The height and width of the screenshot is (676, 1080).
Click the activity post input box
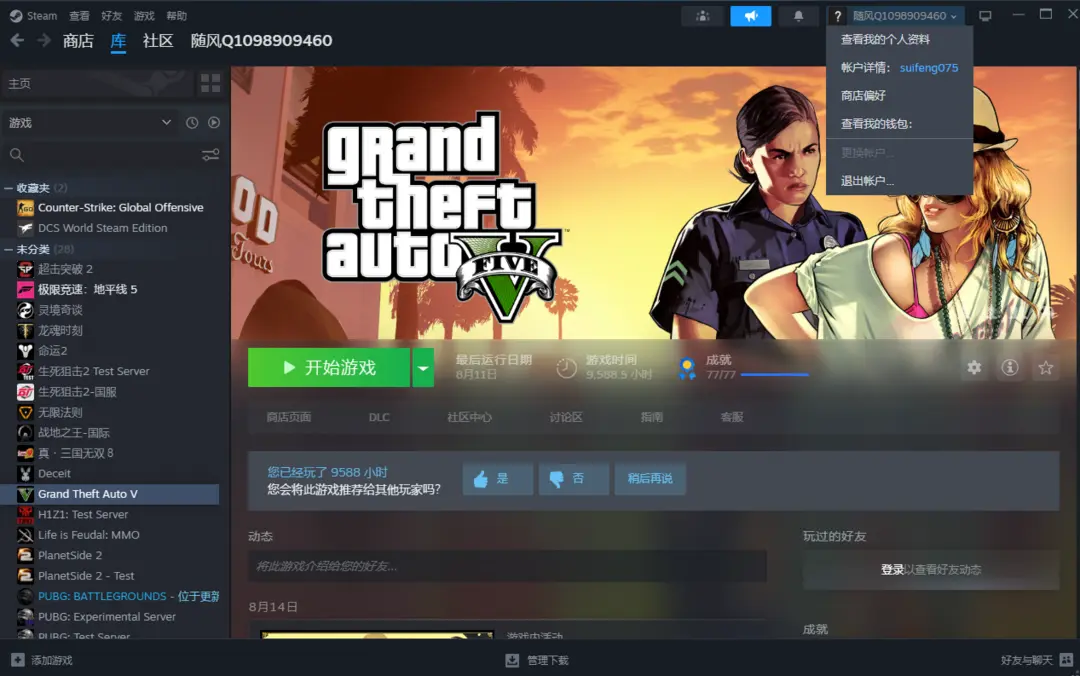pyautogui.click(x=507, y=566)
